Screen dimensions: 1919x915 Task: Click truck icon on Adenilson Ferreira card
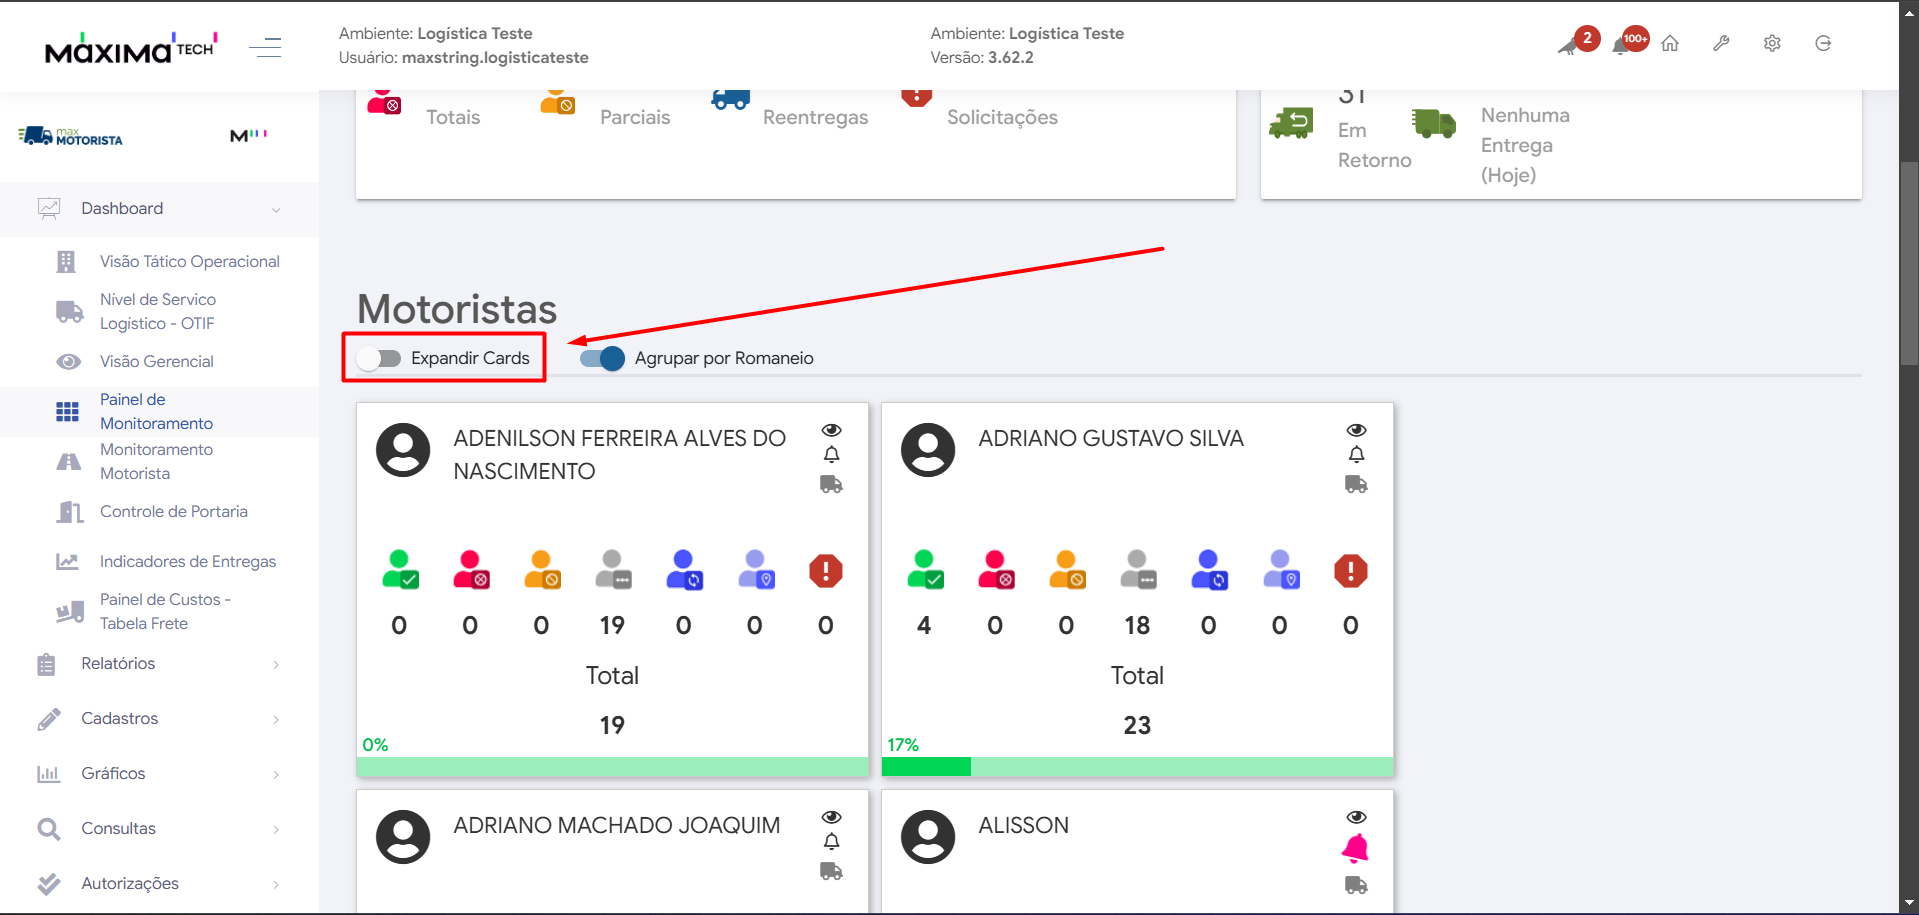coord(831,485)
